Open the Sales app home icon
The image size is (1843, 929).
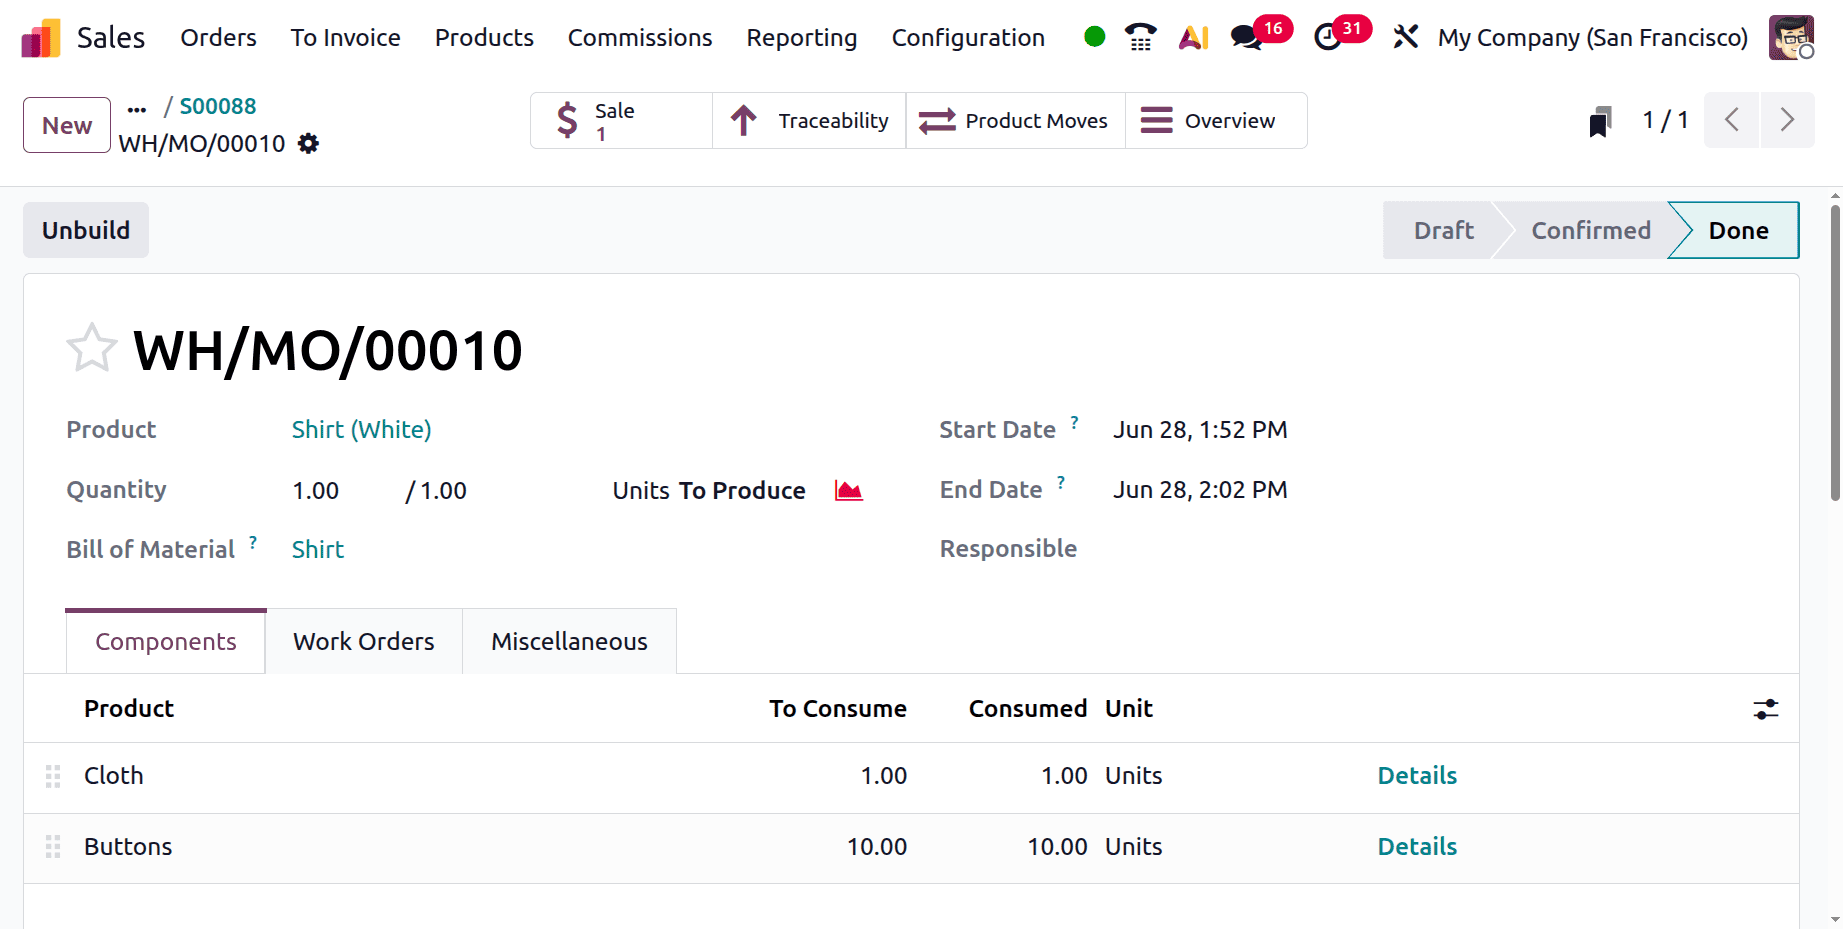(x=41, y=38)
